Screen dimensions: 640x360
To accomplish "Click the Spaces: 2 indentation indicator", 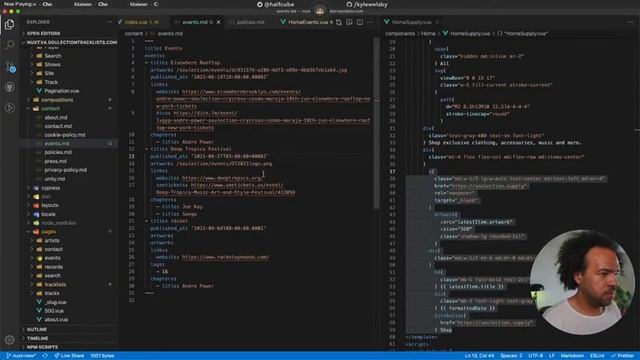I will 511,356.
